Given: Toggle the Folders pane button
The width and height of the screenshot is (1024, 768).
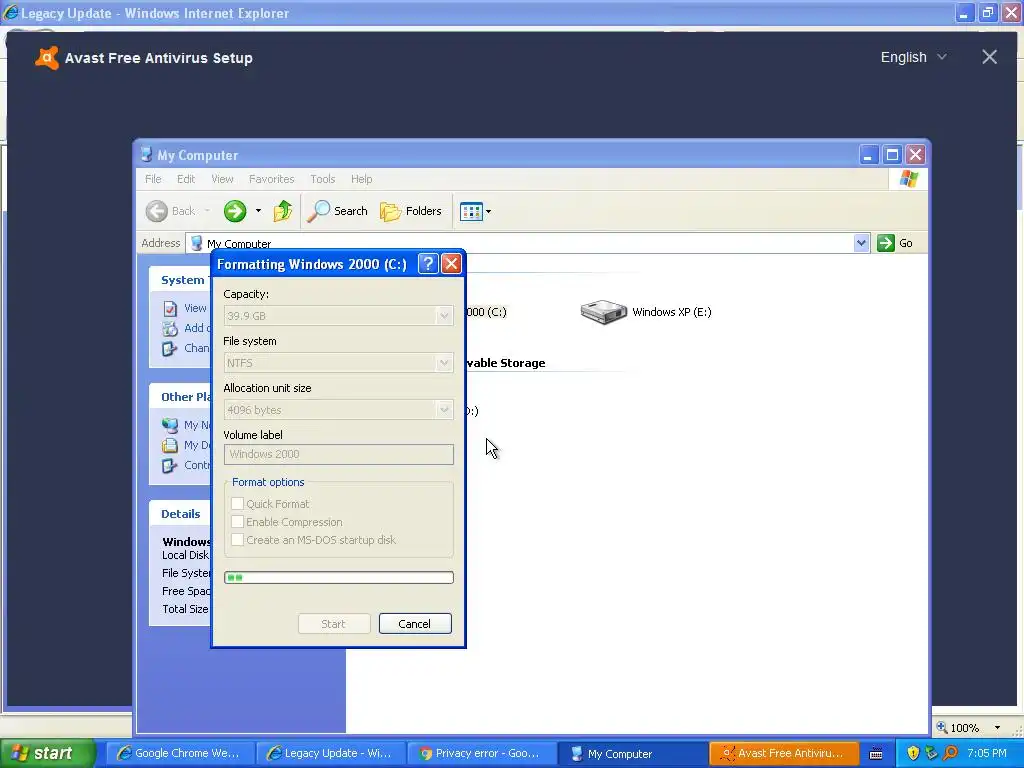Looking at the screenshot, I should click(x=411, y=211).
